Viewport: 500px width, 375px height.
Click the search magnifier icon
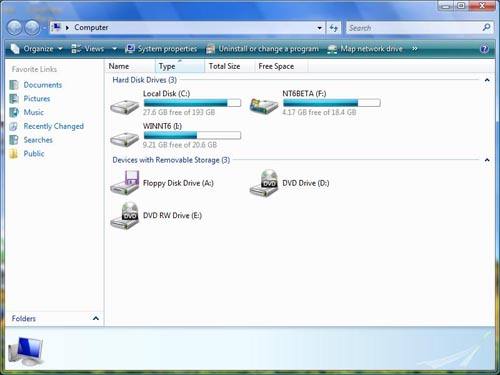[x=486, y=28]
